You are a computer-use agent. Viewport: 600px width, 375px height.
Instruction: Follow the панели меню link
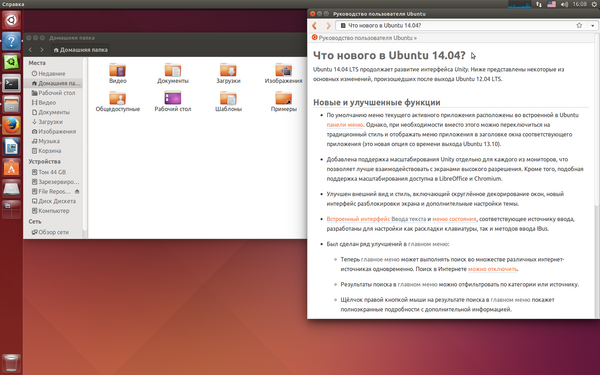(345, 125)
